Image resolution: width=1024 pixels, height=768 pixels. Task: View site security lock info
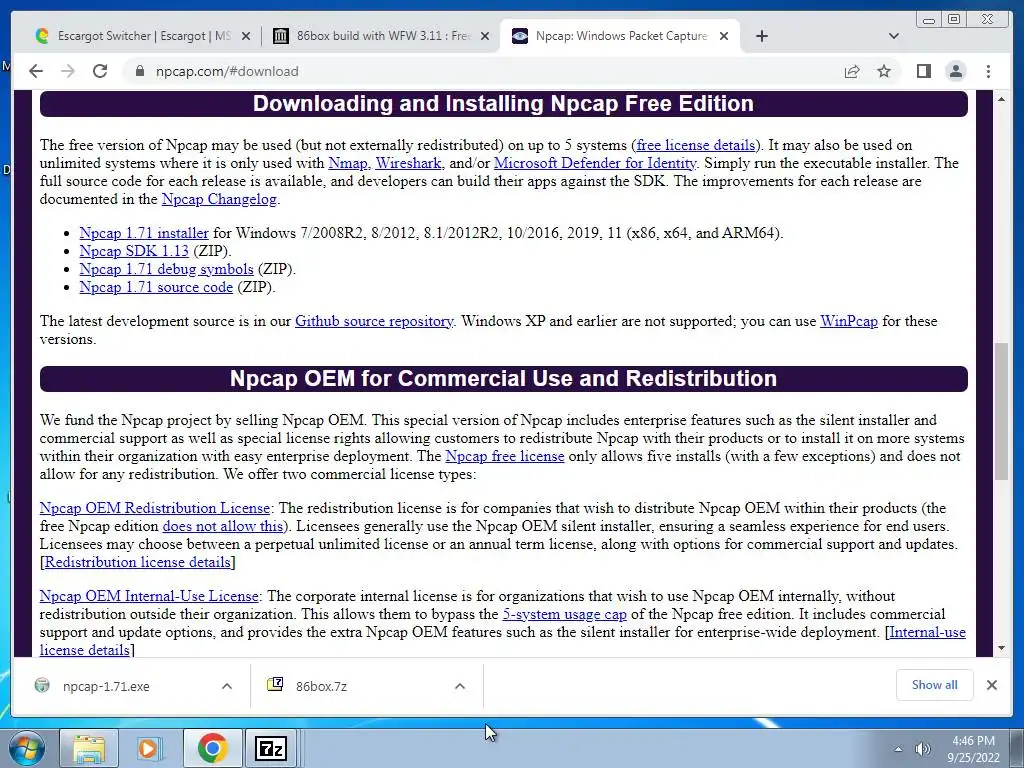(139, 71)
